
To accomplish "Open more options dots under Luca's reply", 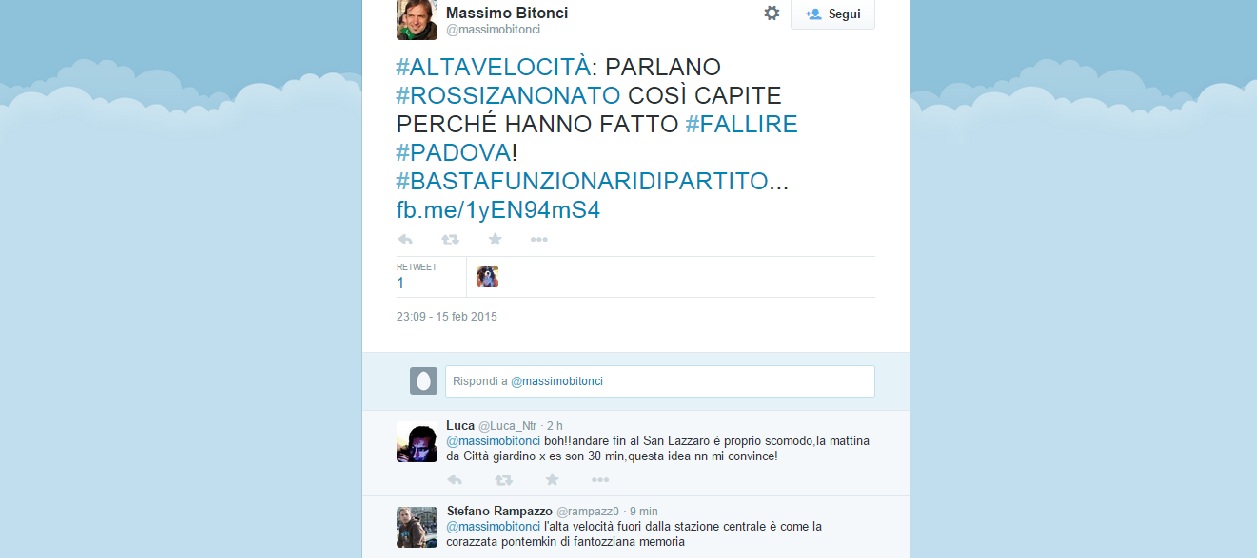I will click(x=600, y=480).
